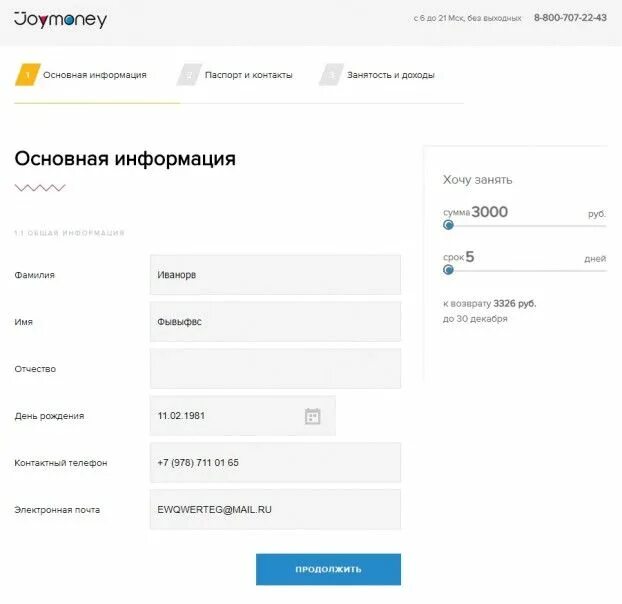The image size is (622, 604).
Task: Click the 5 days term value
Action: click(x=470, y=257)
